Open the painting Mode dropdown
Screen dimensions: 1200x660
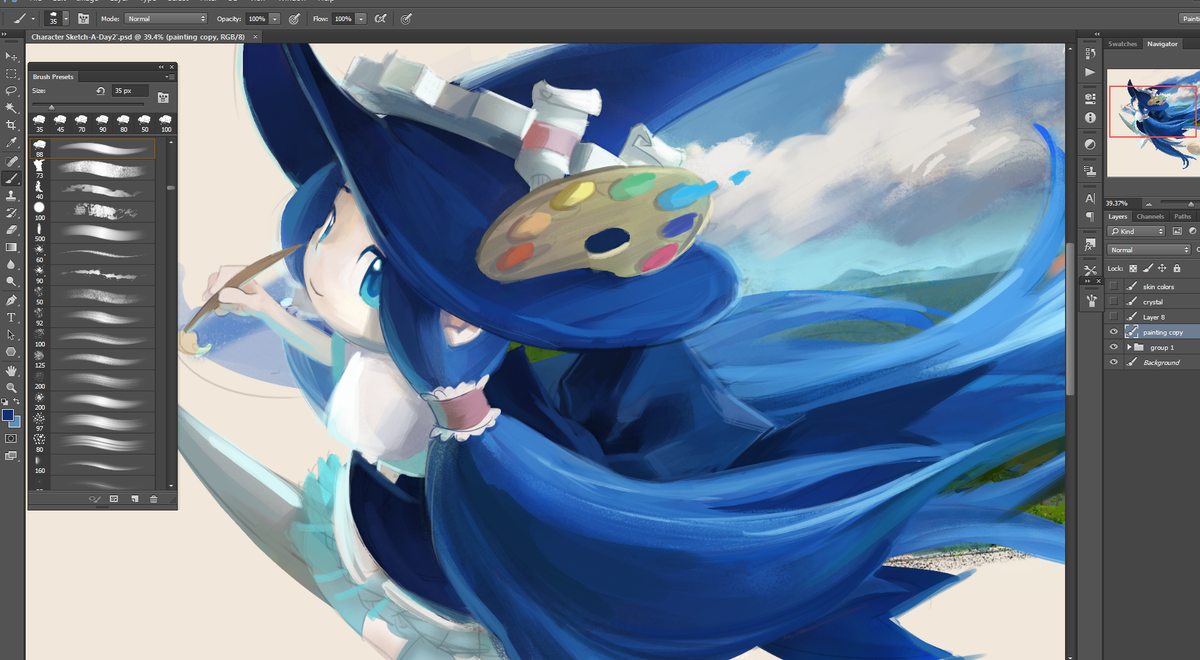click(166, 18)
